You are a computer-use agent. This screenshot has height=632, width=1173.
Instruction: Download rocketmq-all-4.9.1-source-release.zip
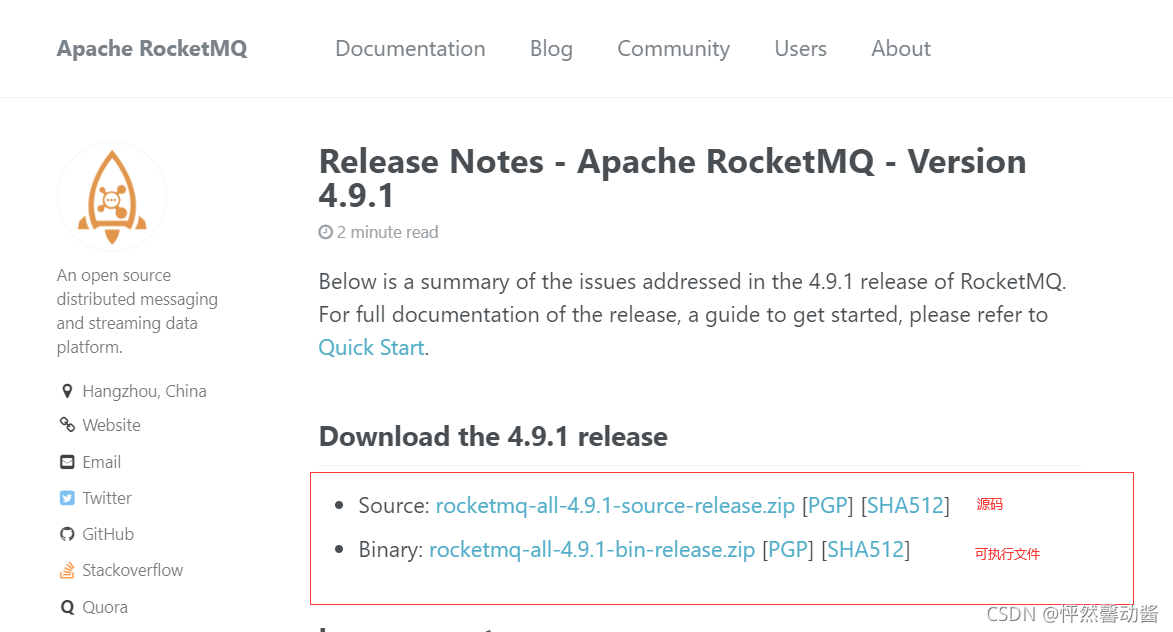pyautogui.click(x=615, y=506)
